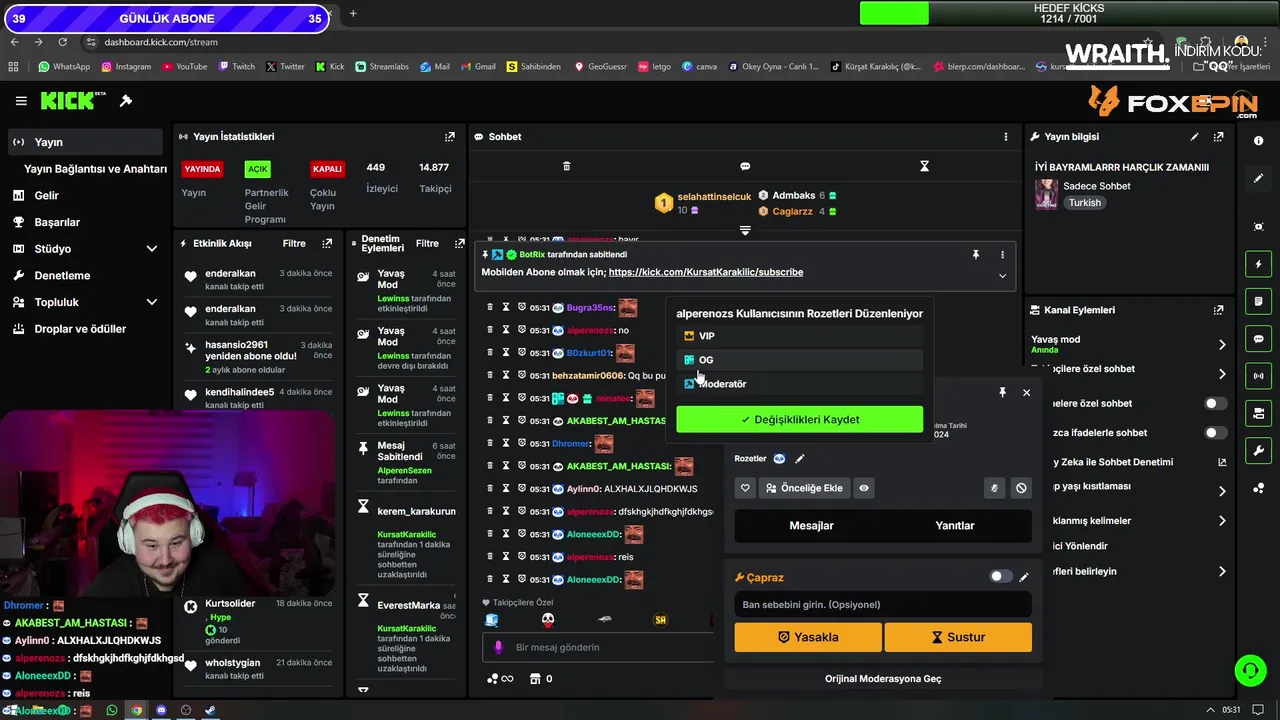Viewport: 1280px width, 720px height.
Task: Click the lightning bolt icon in right sidebar
Action: click(1258, 264)
